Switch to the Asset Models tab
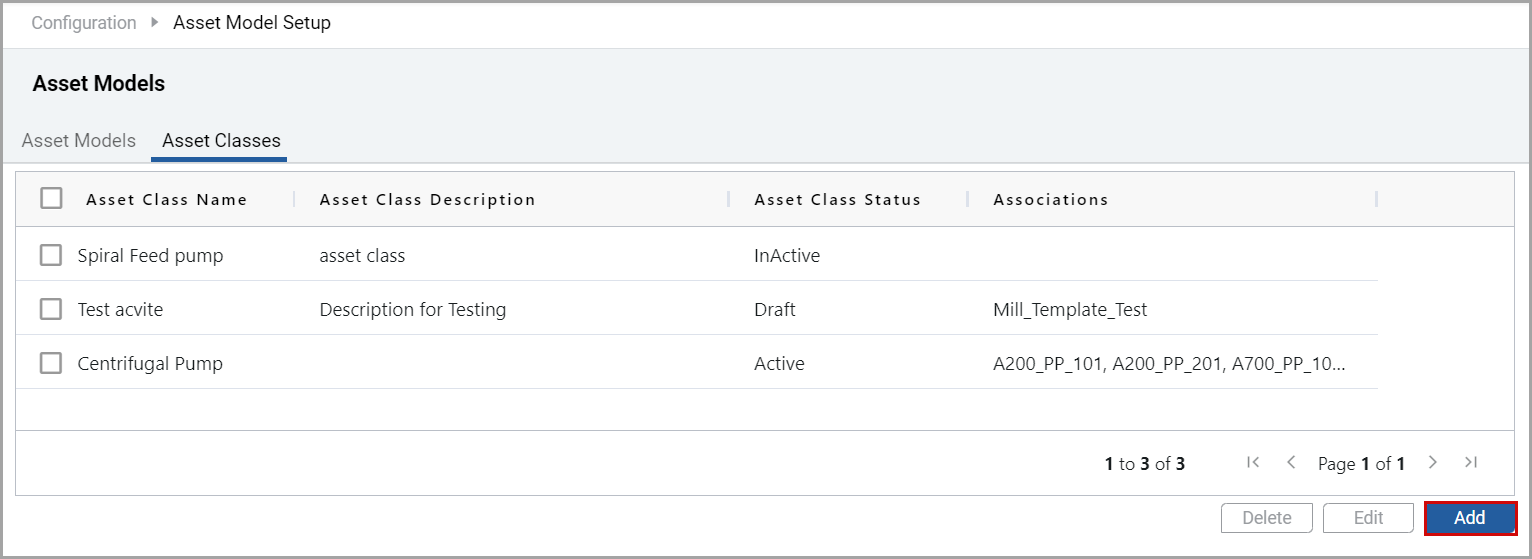The height and width of the screenshot is (559, 1532). click(x=79, y=140)
